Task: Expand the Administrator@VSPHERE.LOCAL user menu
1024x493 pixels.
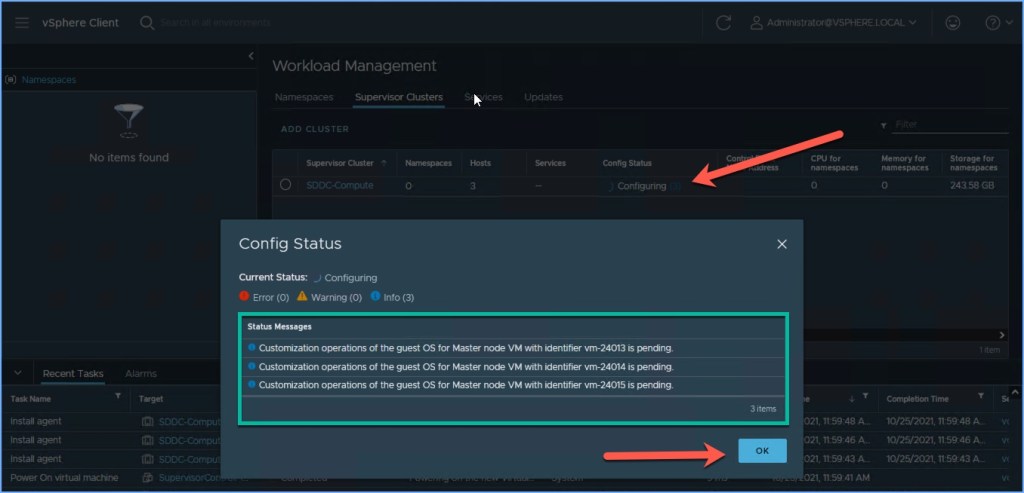Action: (x=834, y=22)
